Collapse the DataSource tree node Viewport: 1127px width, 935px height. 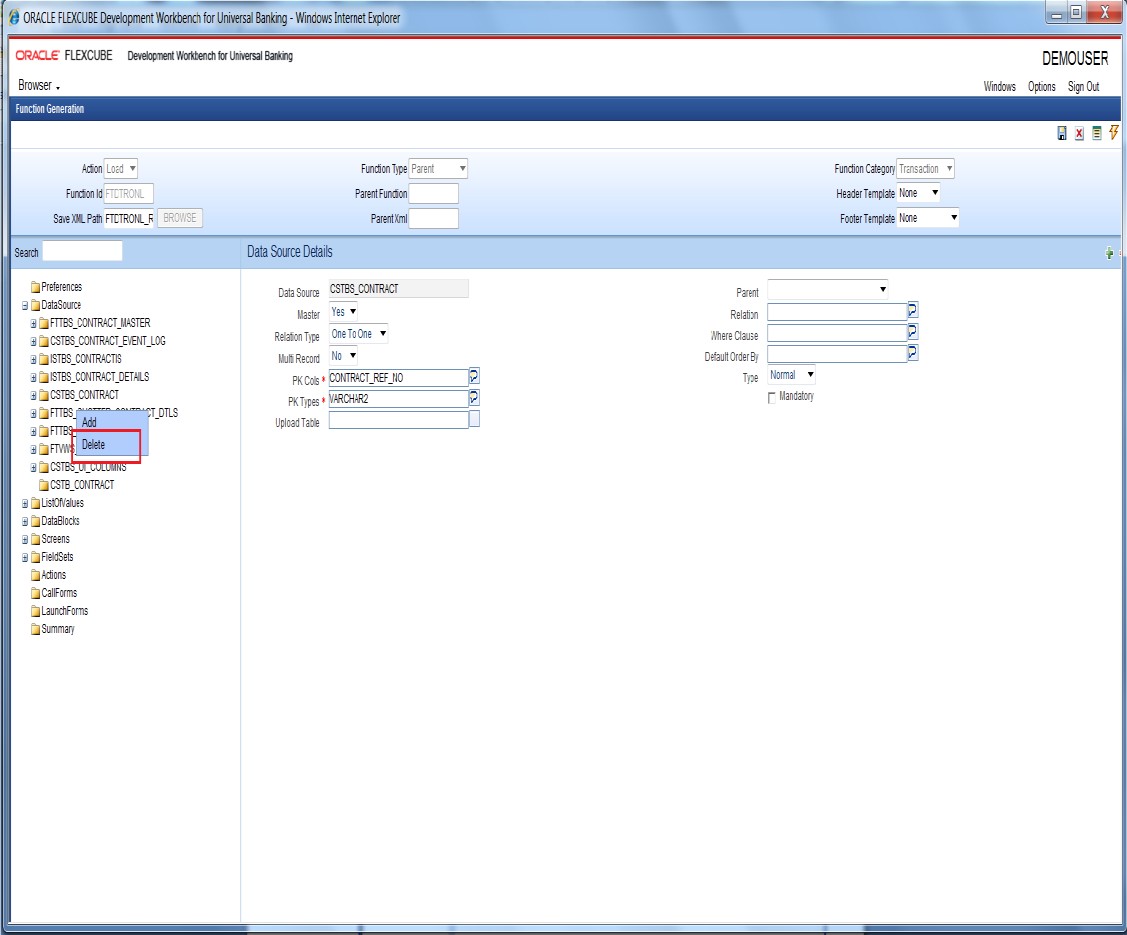click(25, 305)
